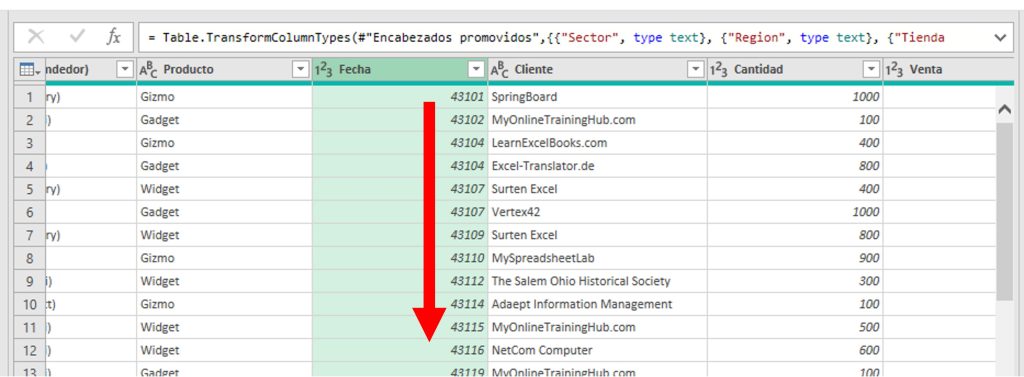Select row number 6
Screen dimensions: 1024x377
point(29,212)
